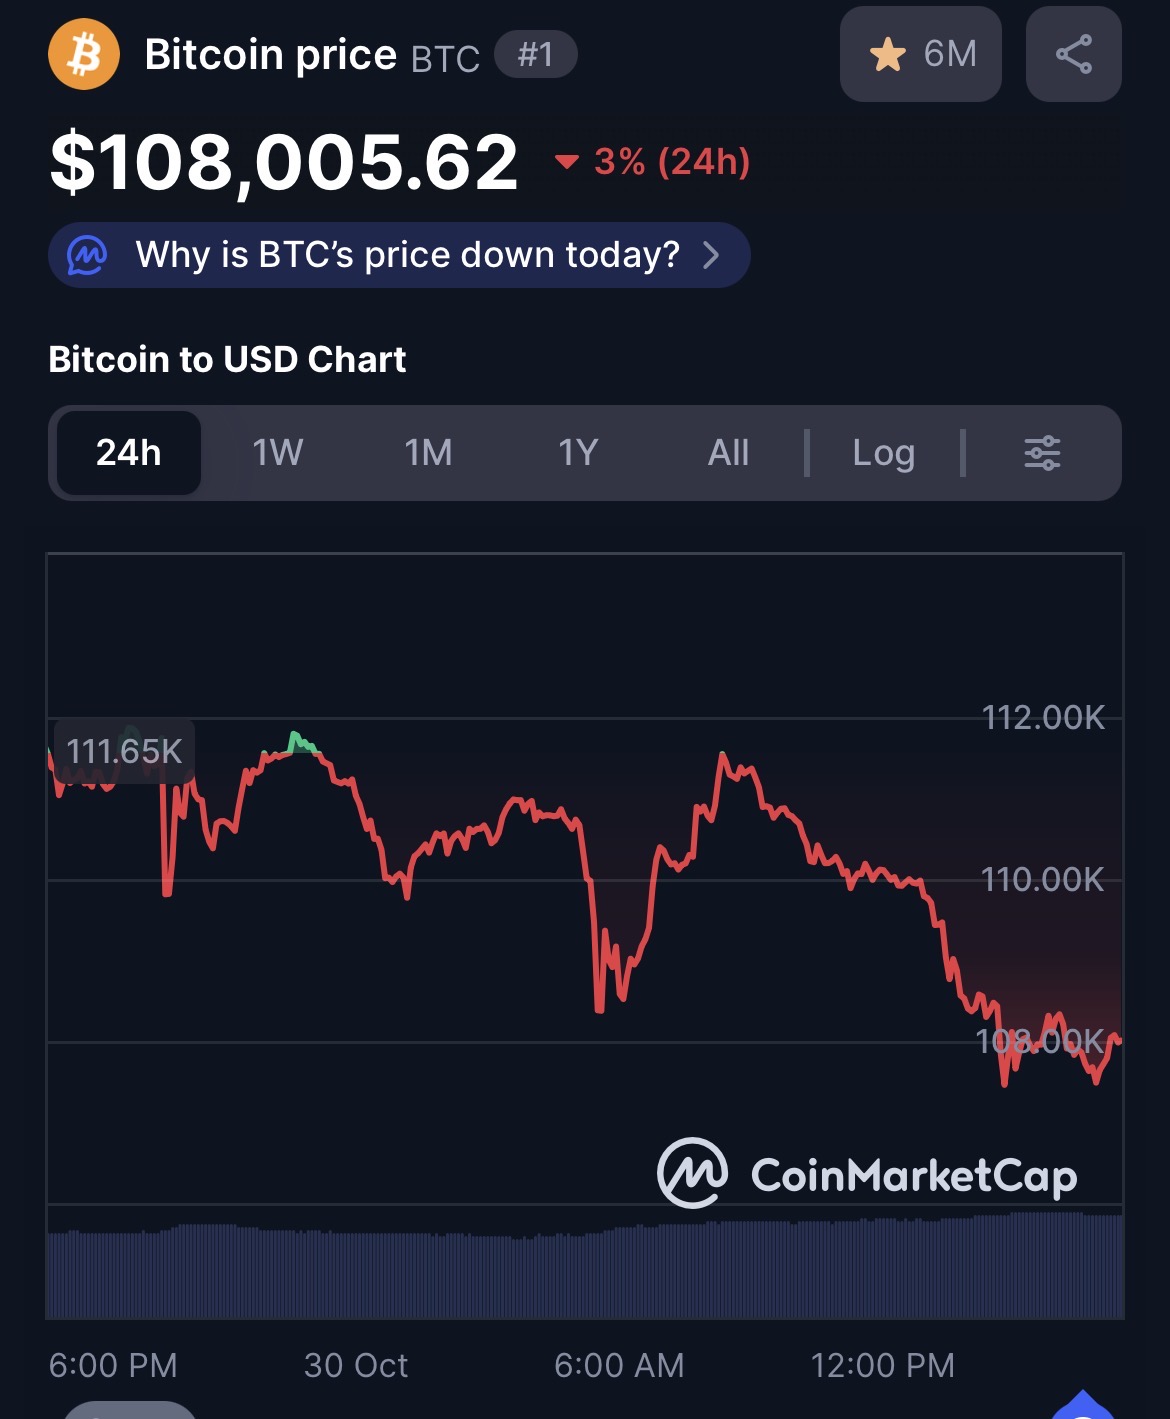Switch to the 1W timeframe tab

point(277,453)
